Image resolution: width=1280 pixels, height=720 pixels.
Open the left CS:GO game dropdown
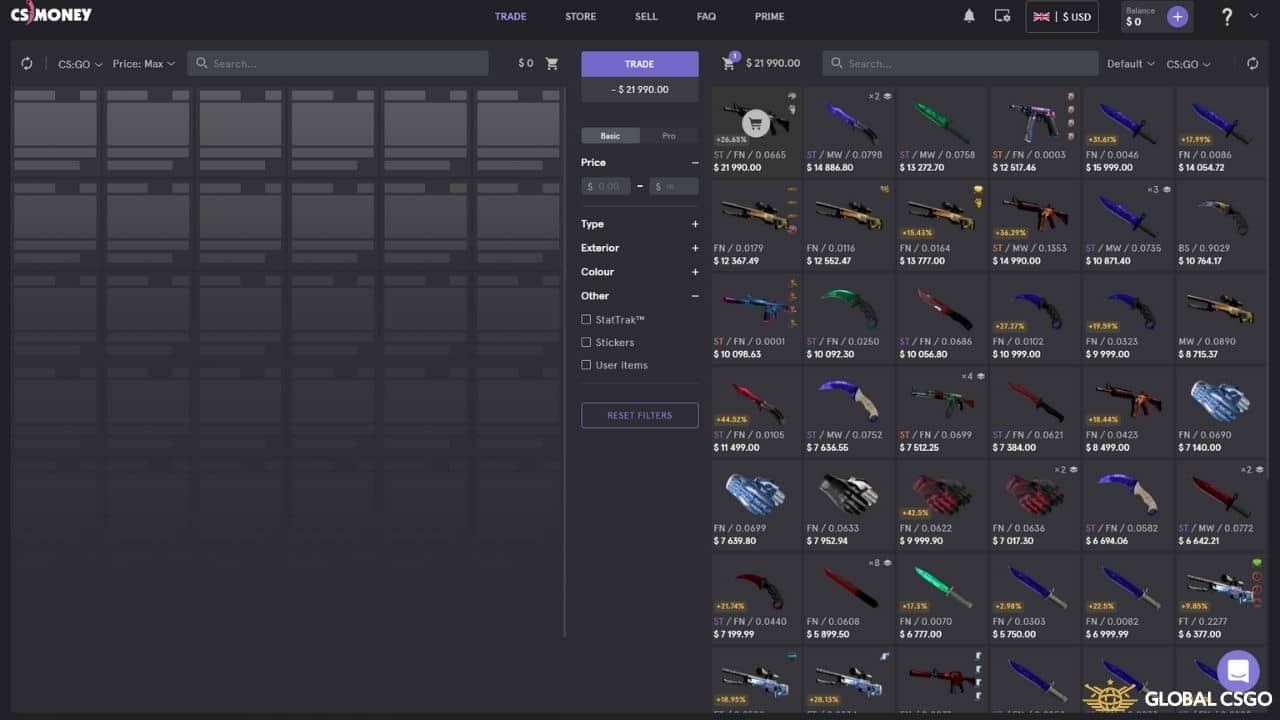(x=80, y=64)
